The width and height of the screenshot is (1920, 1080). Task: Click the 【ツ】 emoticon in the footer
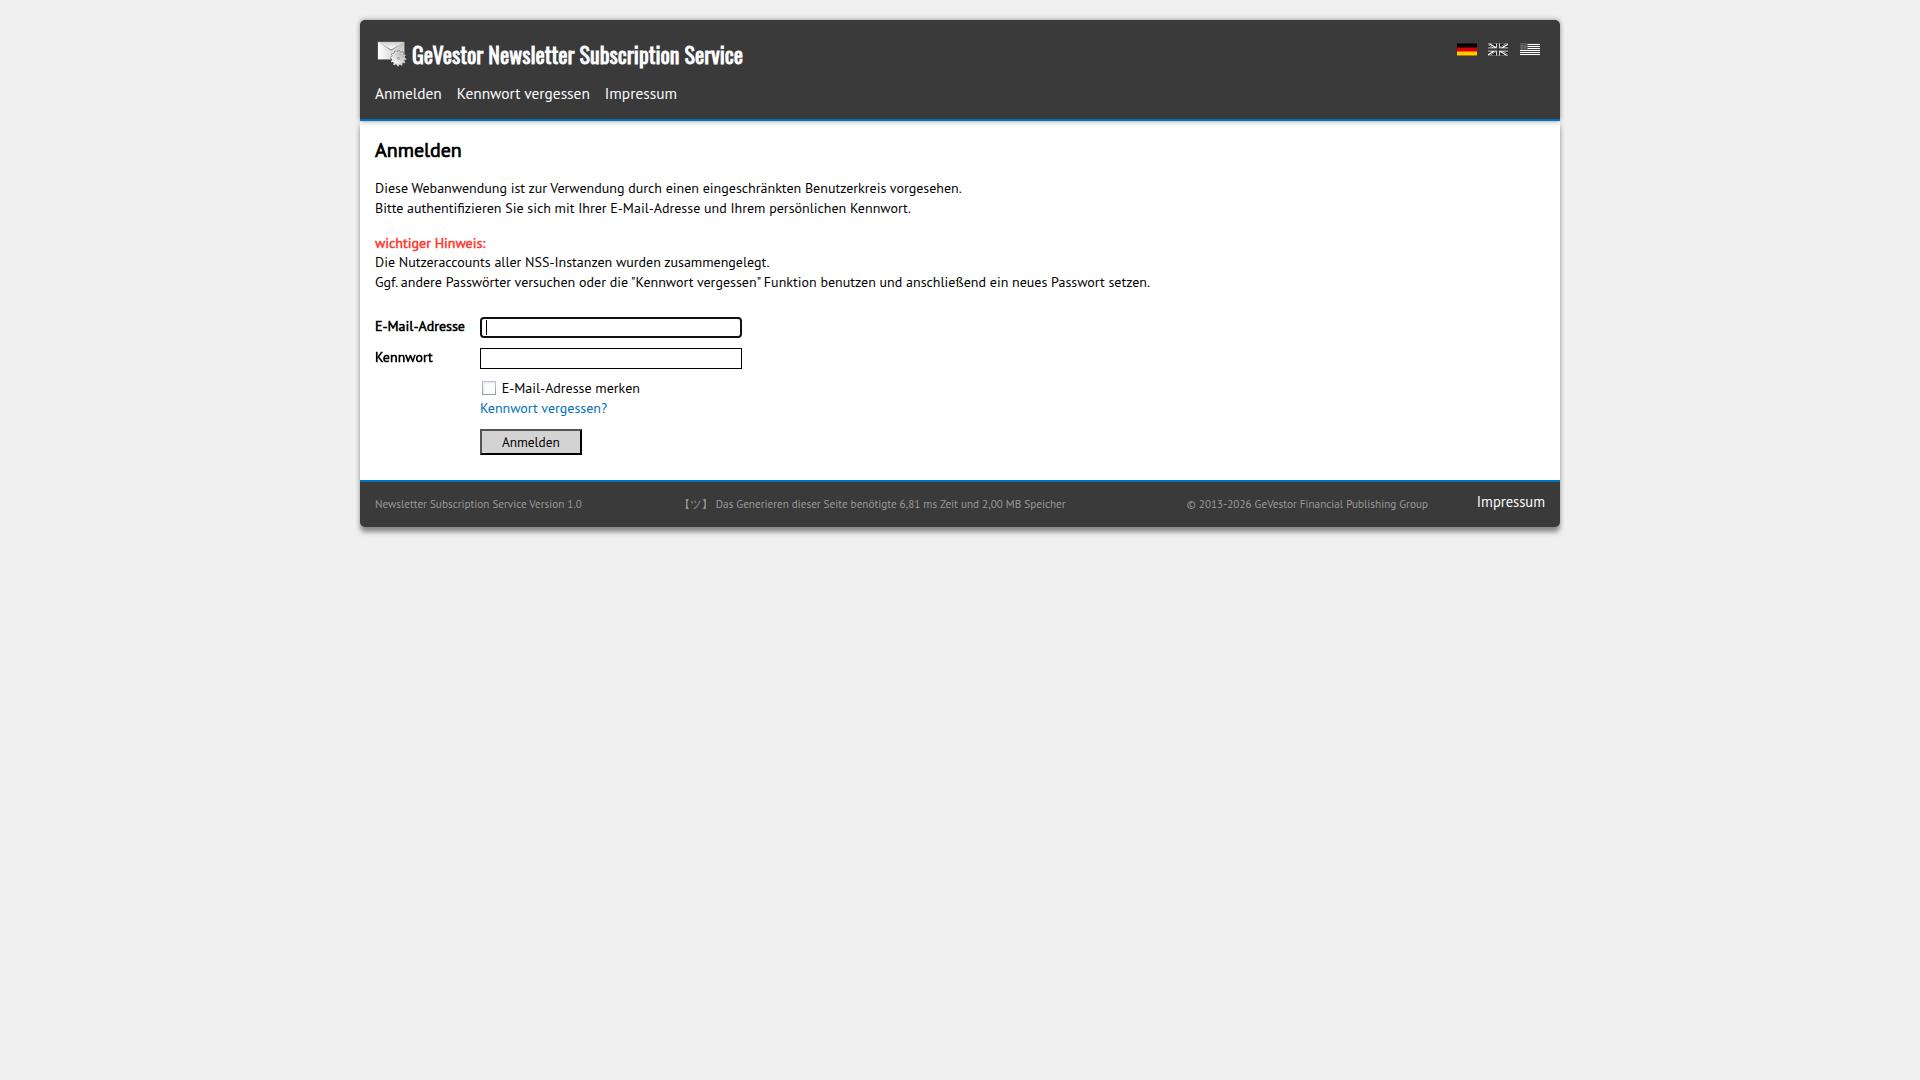click(696, 504)
